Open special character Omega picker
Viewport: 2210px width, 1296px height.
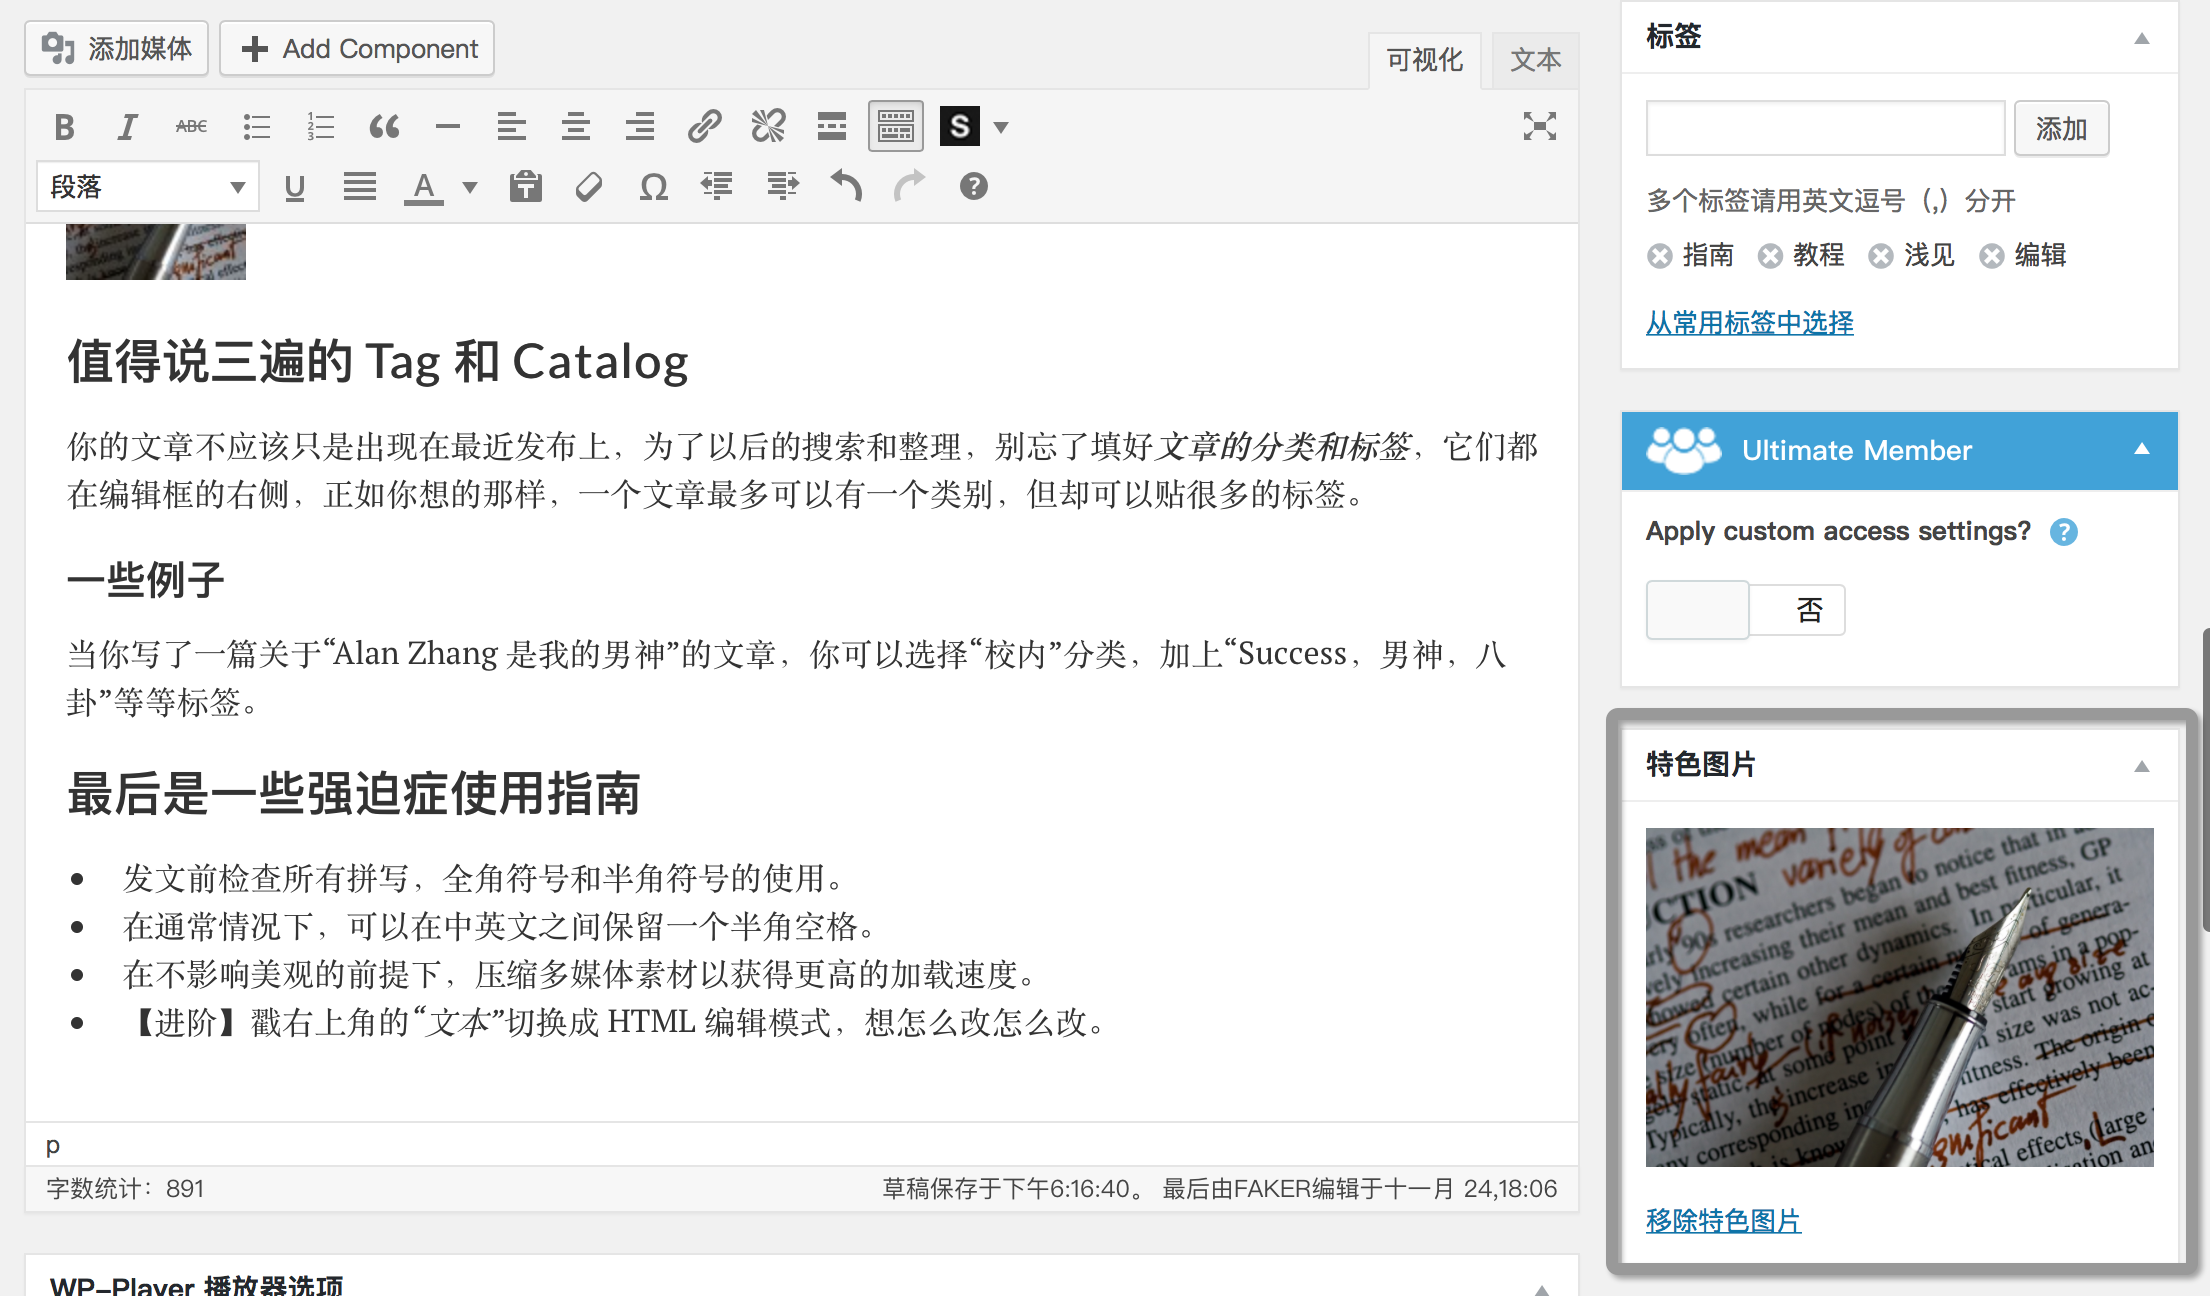(653, 187)
